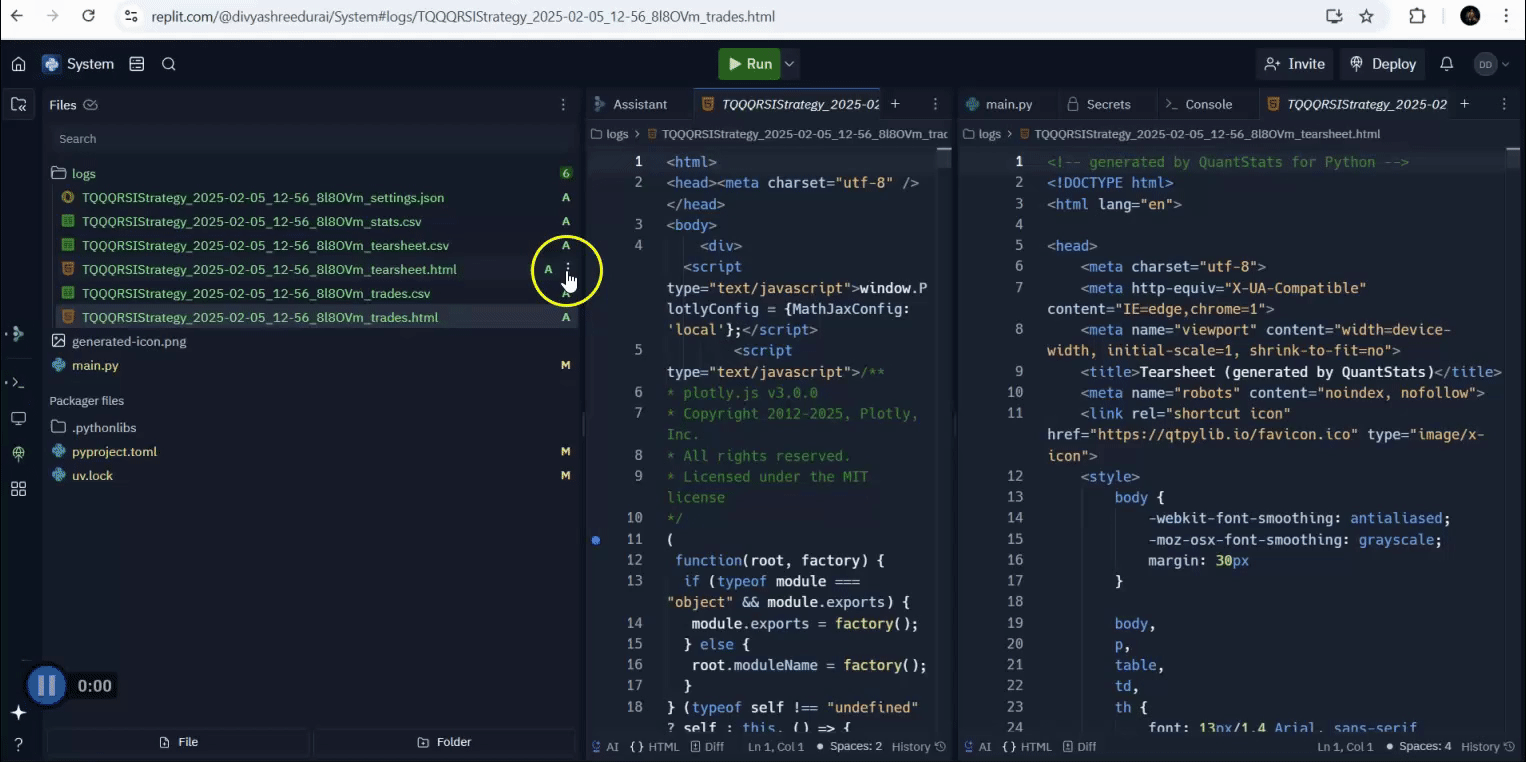1526x762 pixels.
Task: Click the Deploy button
Action: tap(1384, 64)
